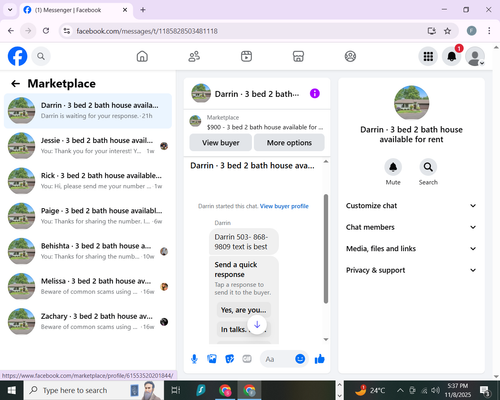Viewport: 500px width, 400px height.
Task: Expand Chat members section
Action: point(411,227)
